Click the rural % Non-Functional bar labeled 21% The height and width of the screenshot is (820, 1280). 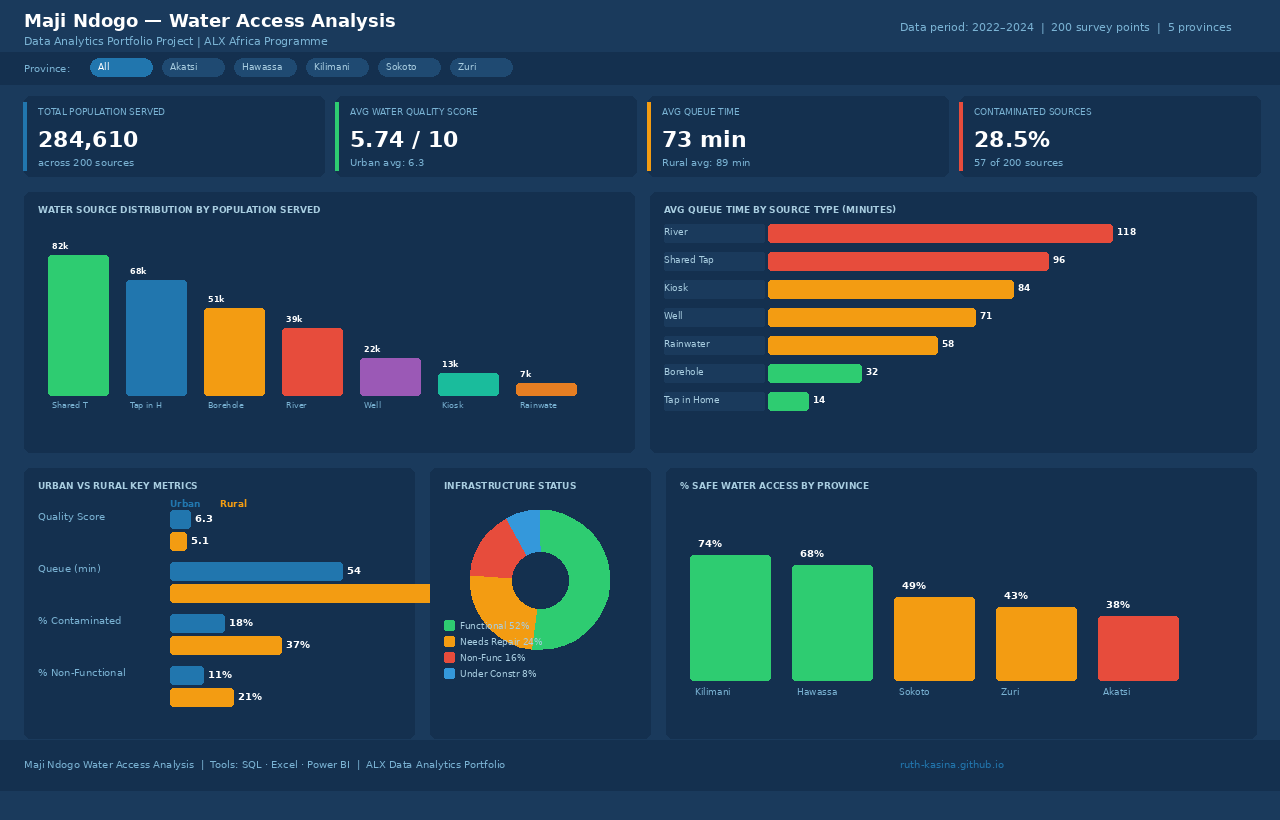(202, 697)
